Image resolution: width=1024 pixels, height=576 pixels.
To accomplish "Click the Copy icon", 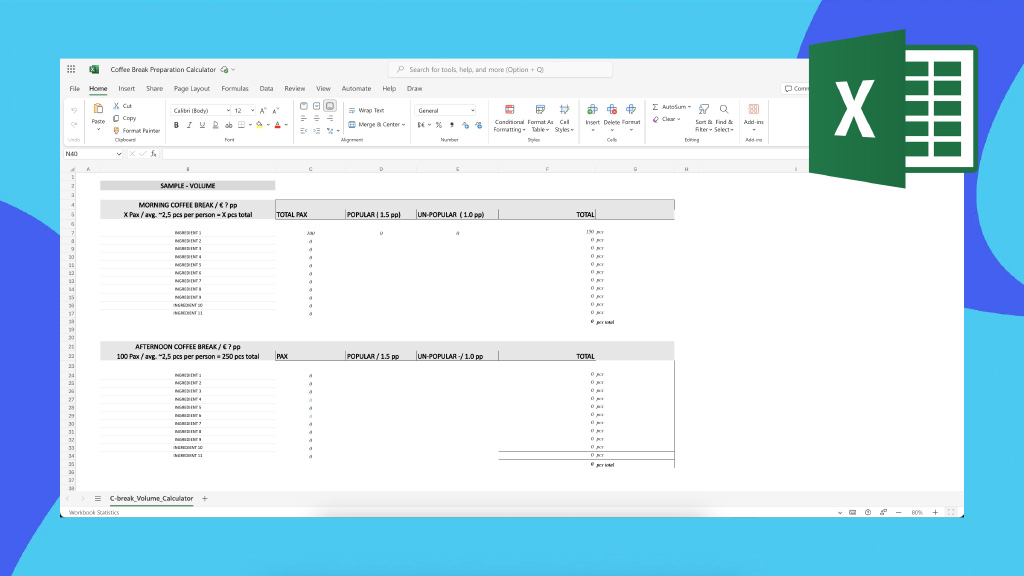I will (116, 118).
